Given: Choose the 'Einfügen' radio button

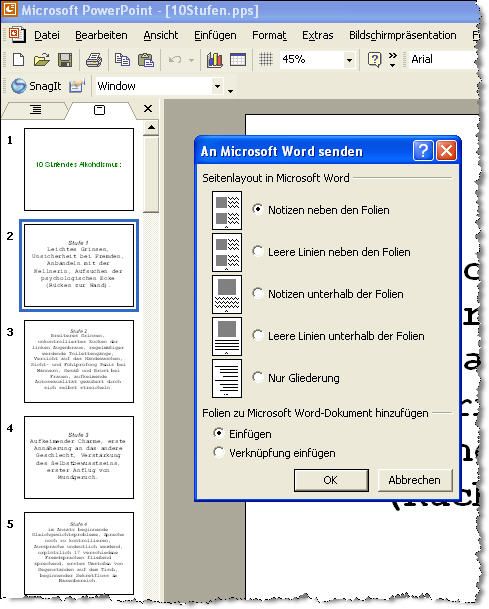Looking at the screenshot, I should coord(219,433).
